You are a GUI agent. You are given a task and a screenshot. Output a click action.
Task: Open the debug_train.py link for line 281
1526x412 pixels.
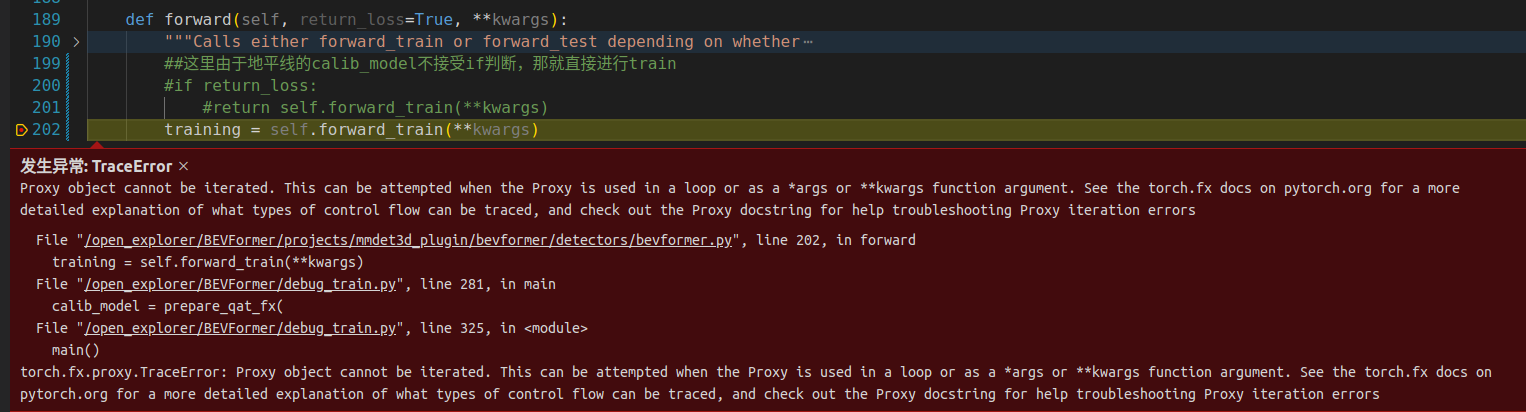241,284
